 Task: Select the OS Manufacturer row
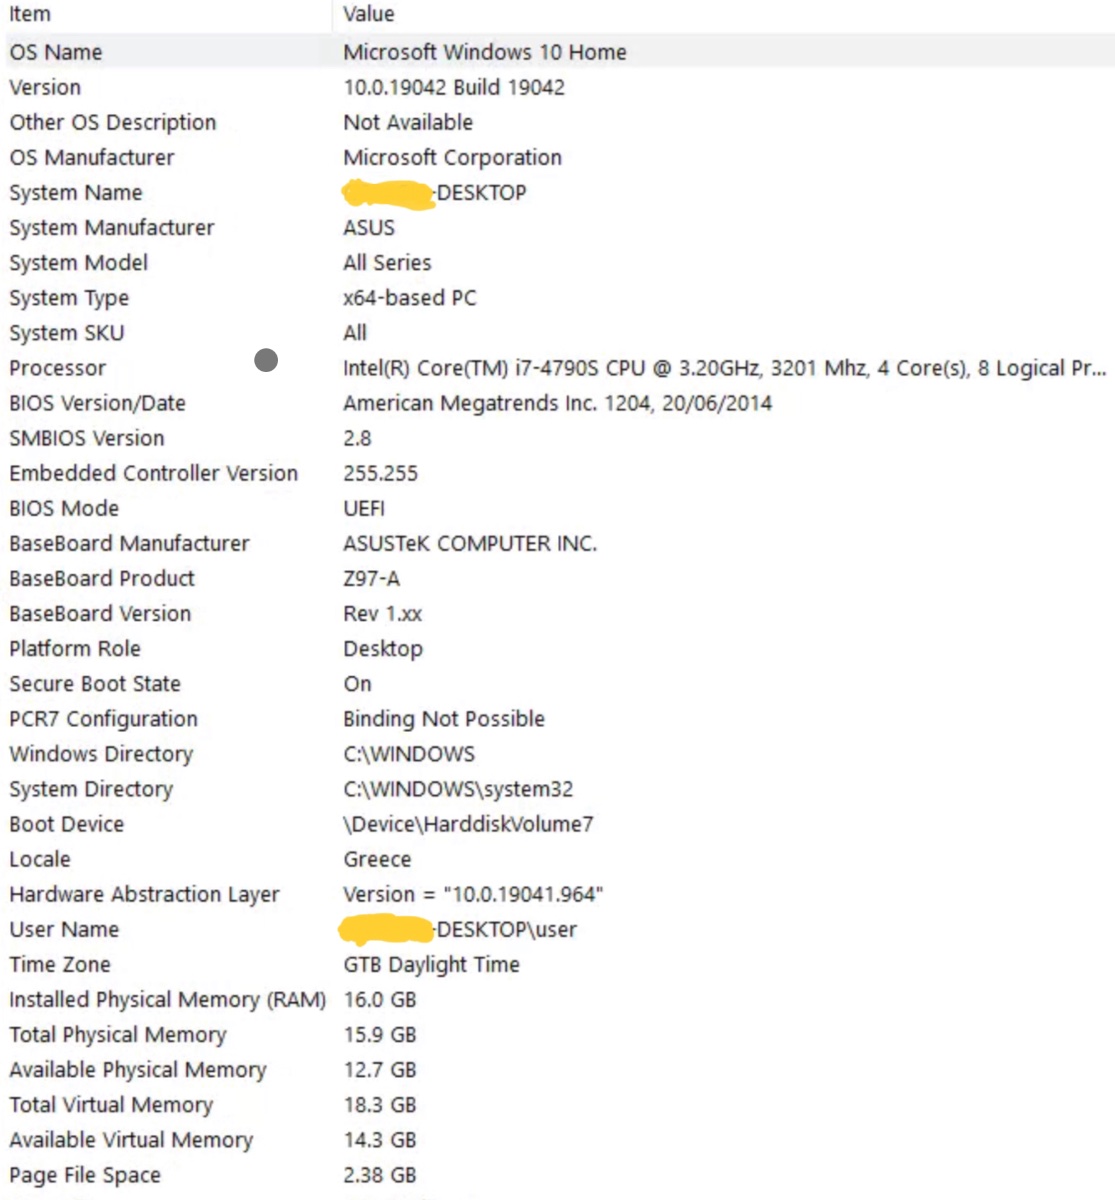click(92, 157)
